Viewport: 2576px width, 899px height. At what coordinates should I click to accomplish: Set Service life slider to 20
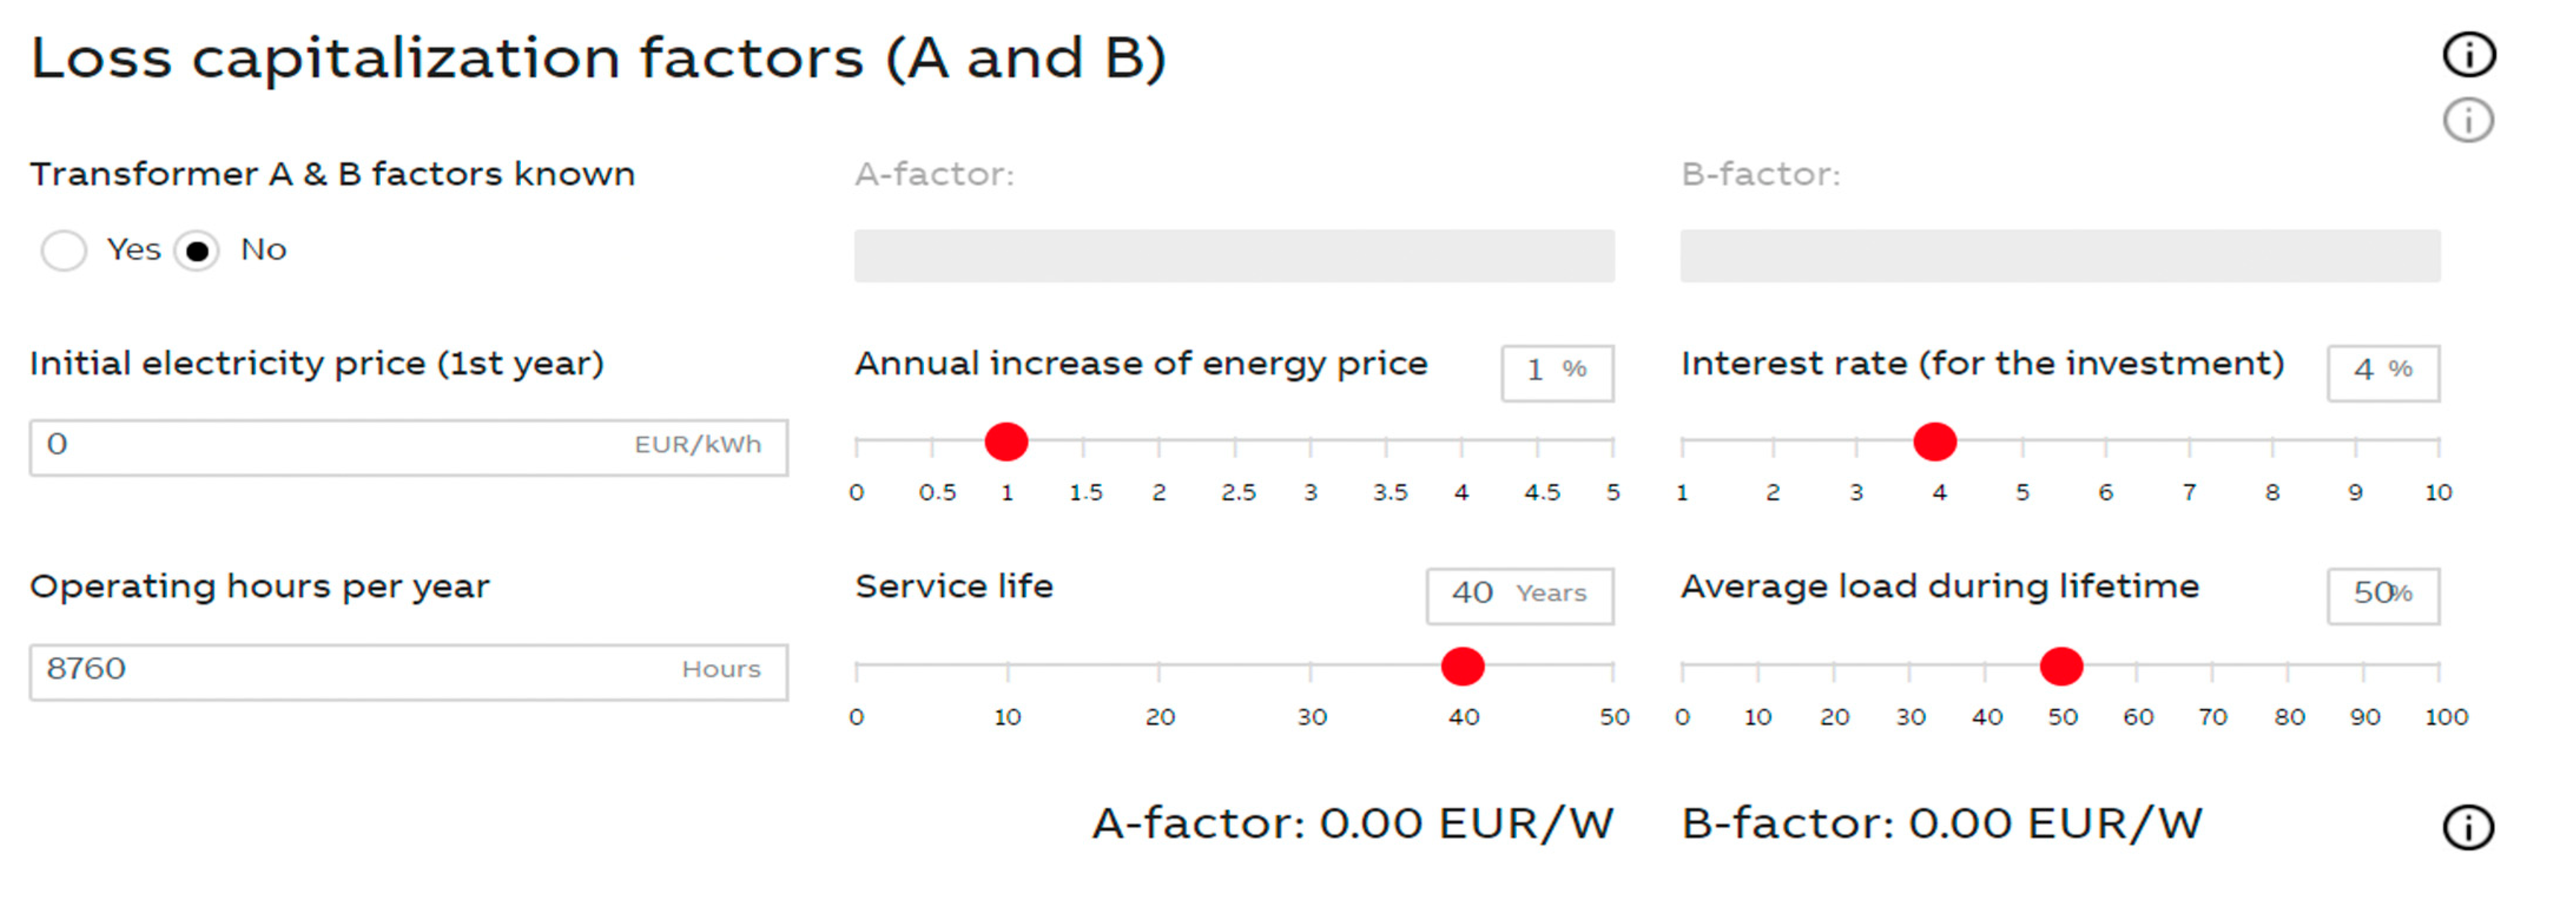[1159, 666]
